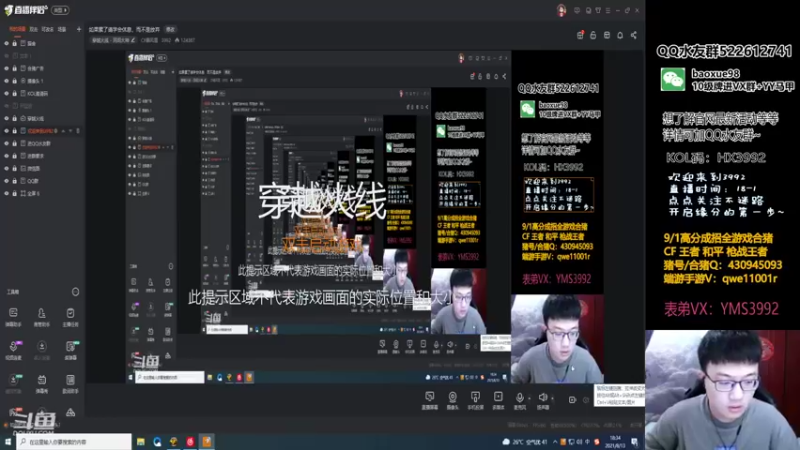Open the TV-shaped 弹幕秀 toolbox tool
The image size is (800, 450).
(42, 383)
